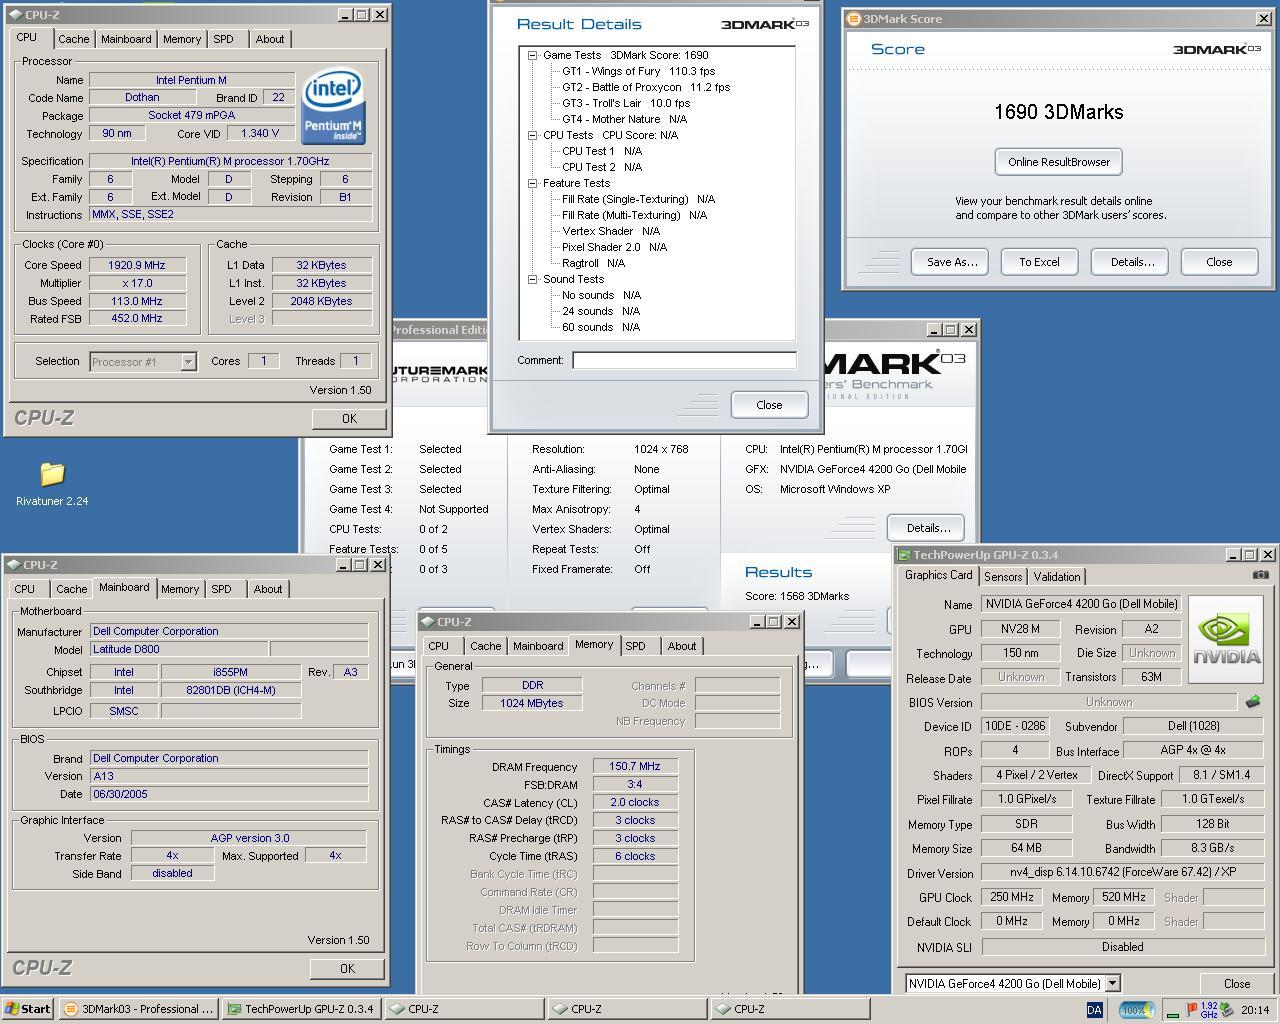Click CAS# Latency 2.0 clocks value
The height and width of the screenshot is (1024, 1280).
635,802
